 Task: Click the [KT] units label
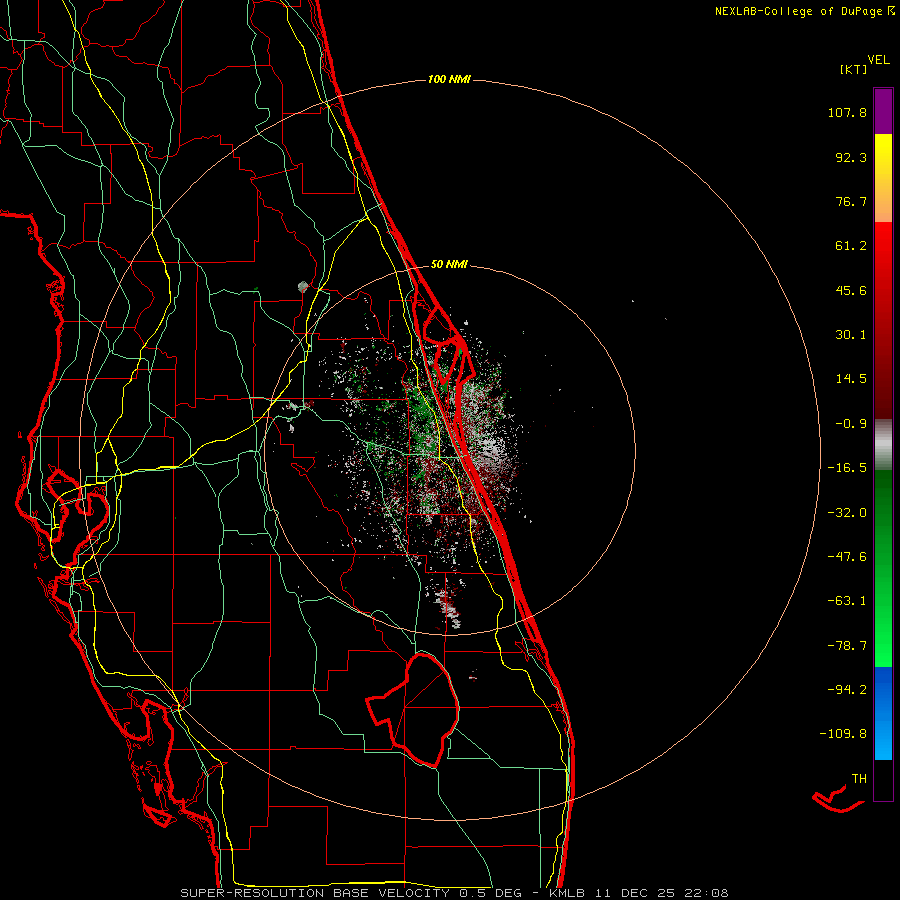pyautogui.click(x=854, y=69)
